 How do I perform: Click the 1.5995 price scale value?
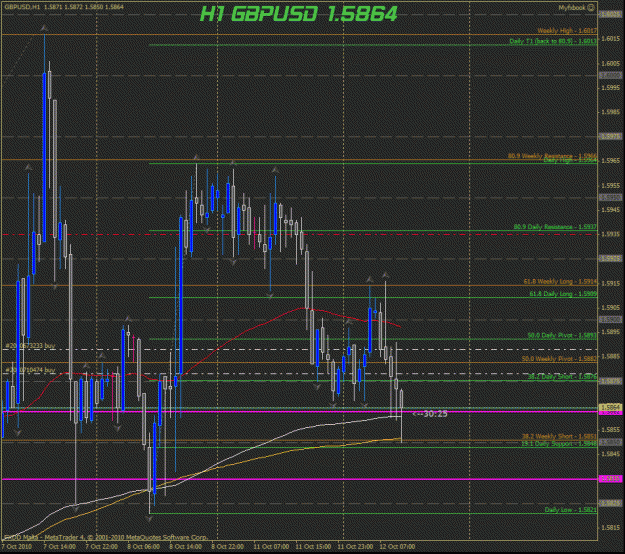click(610, 87)
